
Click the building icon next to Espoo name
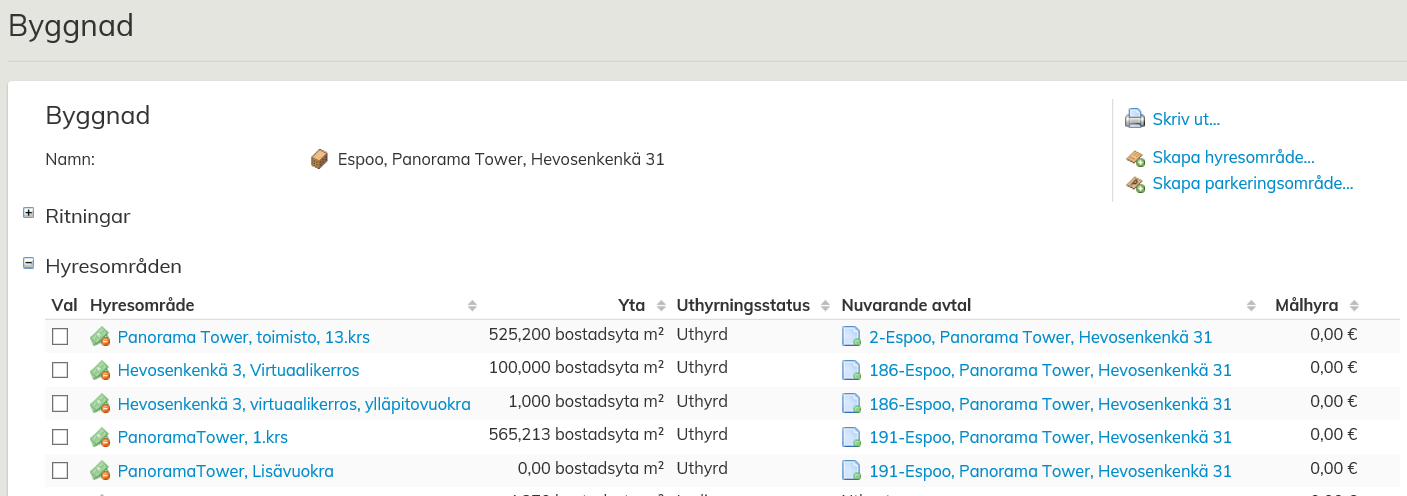click(320, 159)
